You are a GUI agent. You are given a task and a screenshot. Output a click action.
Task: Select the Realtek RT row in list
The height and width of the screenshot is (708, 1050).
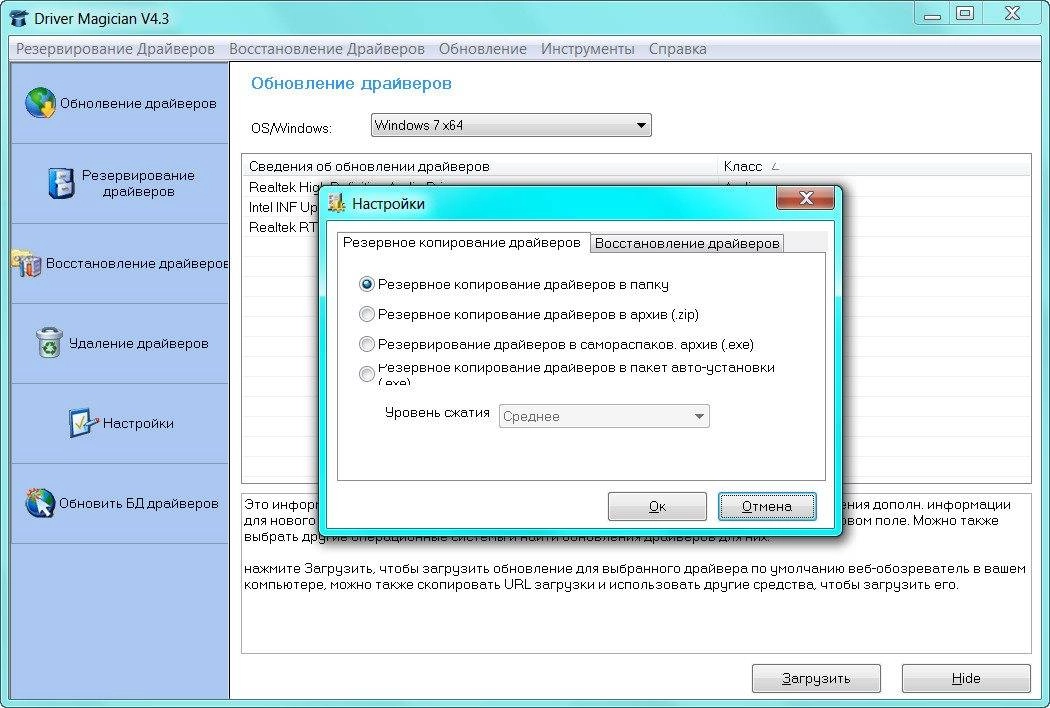pos(281,227)
